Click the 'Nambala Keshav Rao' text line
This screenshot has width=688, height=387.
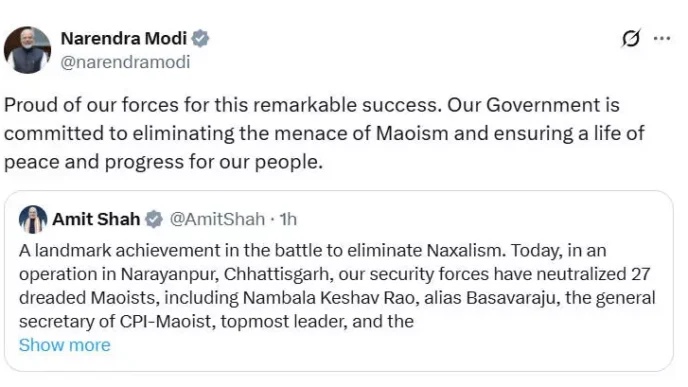337,298
